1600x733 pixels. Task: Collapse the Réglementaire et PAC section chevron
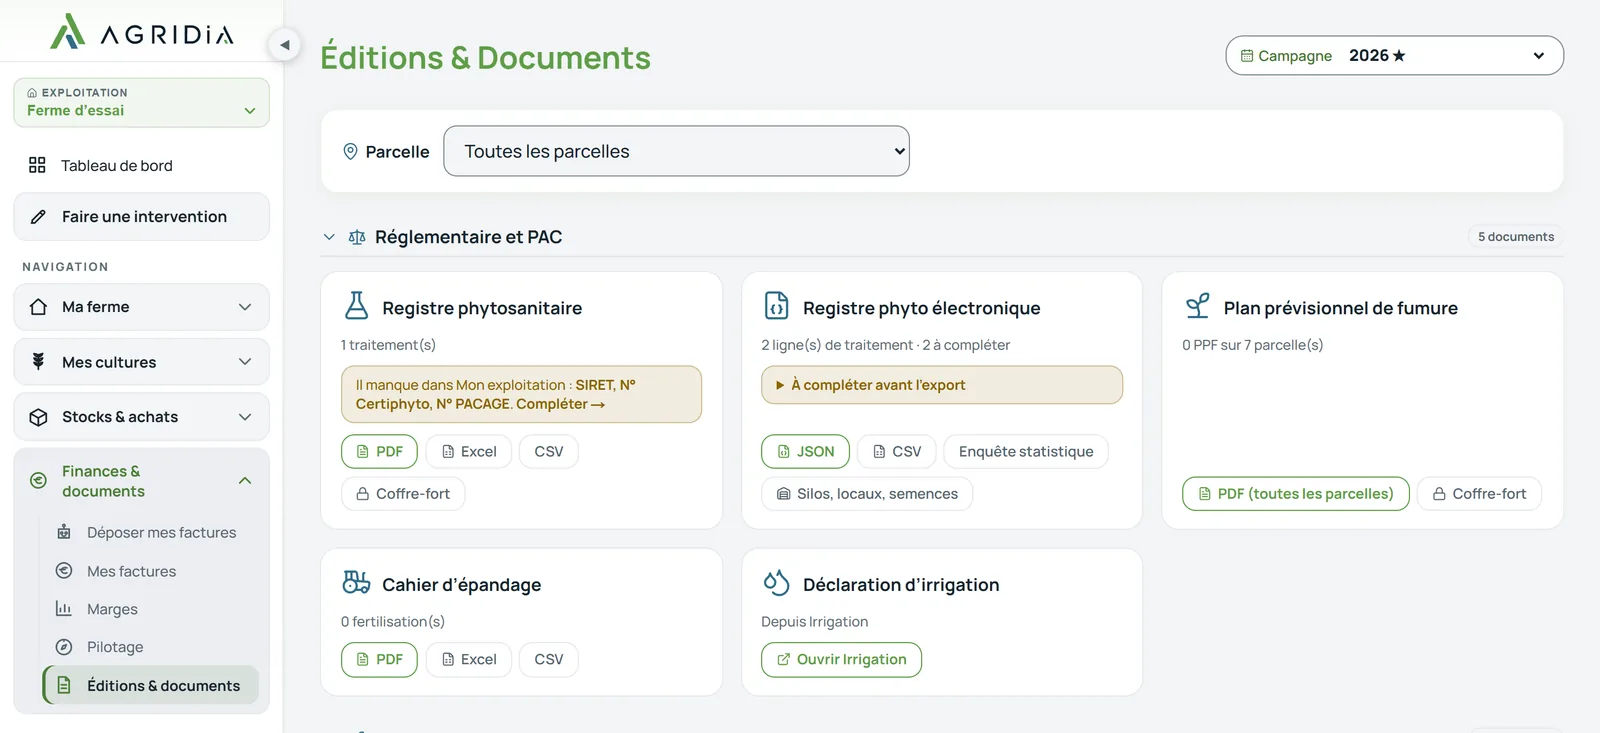click(x=329, y=237)
